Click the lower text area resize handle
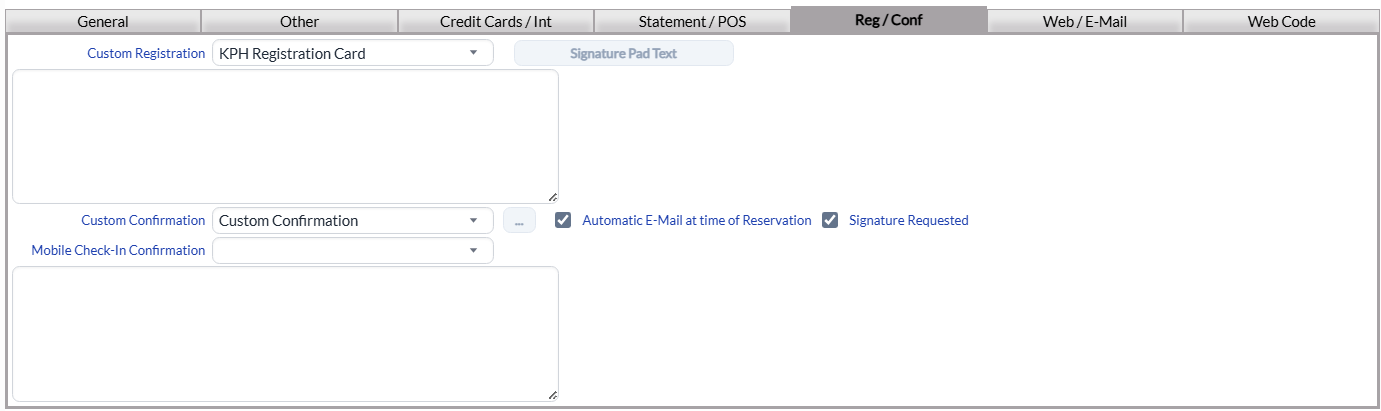Screen dimensions: 1381x411 pos(553,395)
